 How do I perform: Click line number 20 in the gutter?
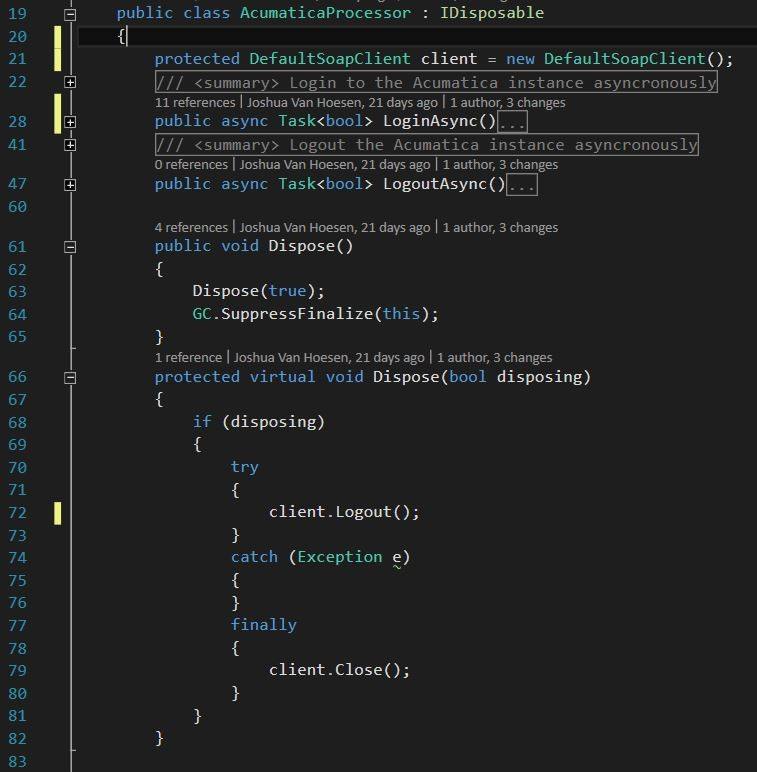coord(17,36)
